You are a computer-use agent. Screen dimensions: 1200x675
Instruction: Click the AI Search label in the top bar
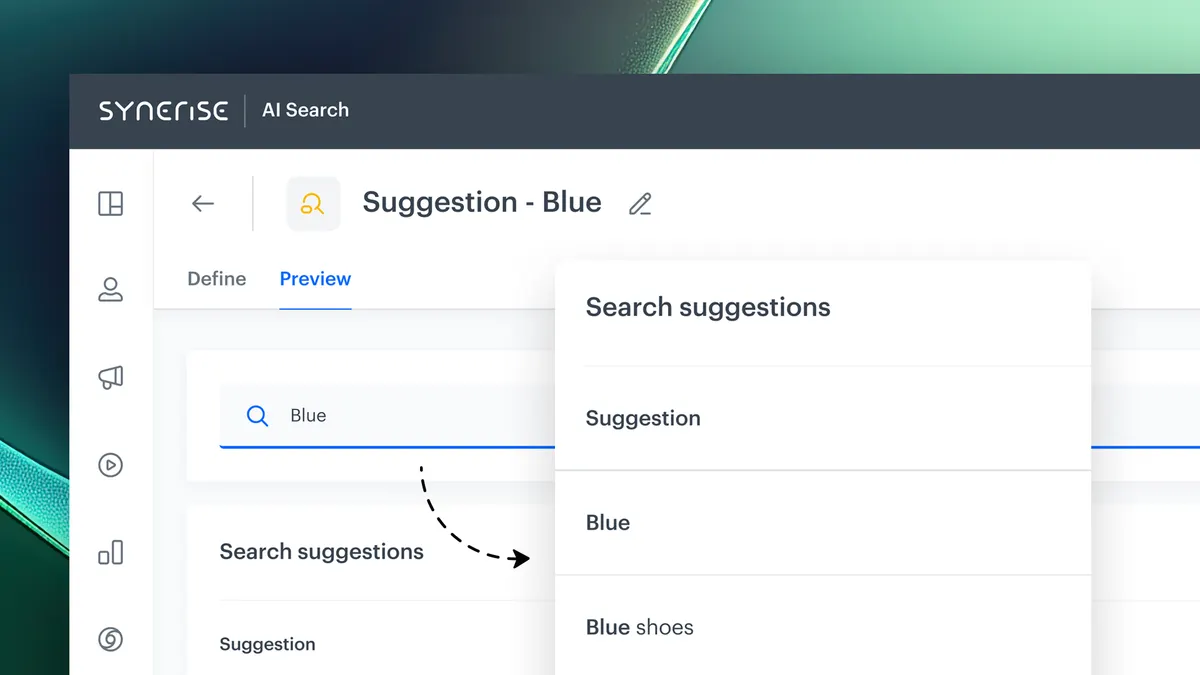coord(305,110)
